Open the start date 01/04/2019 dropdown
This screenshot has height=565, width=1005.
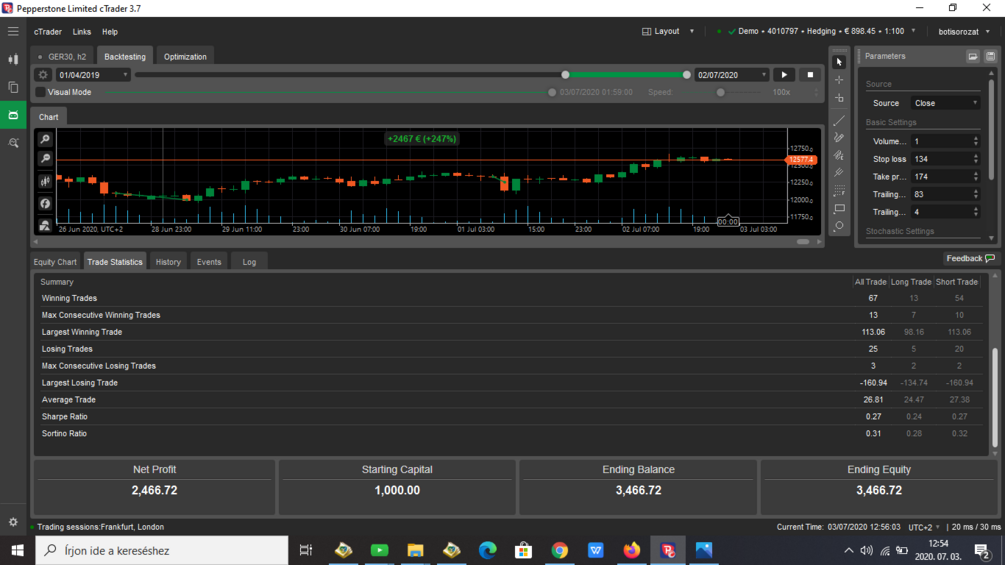93,75
